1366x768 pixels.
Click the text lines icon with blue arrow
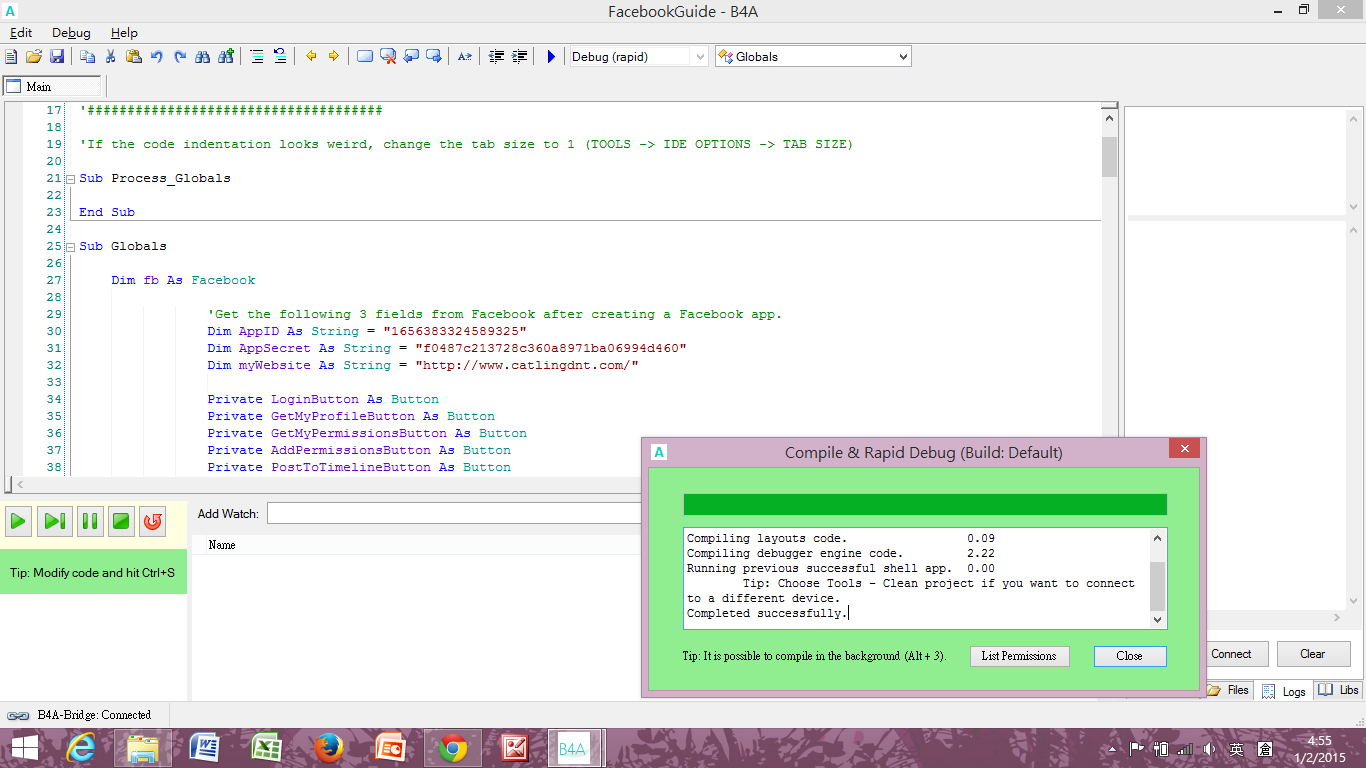pos(280,57)
